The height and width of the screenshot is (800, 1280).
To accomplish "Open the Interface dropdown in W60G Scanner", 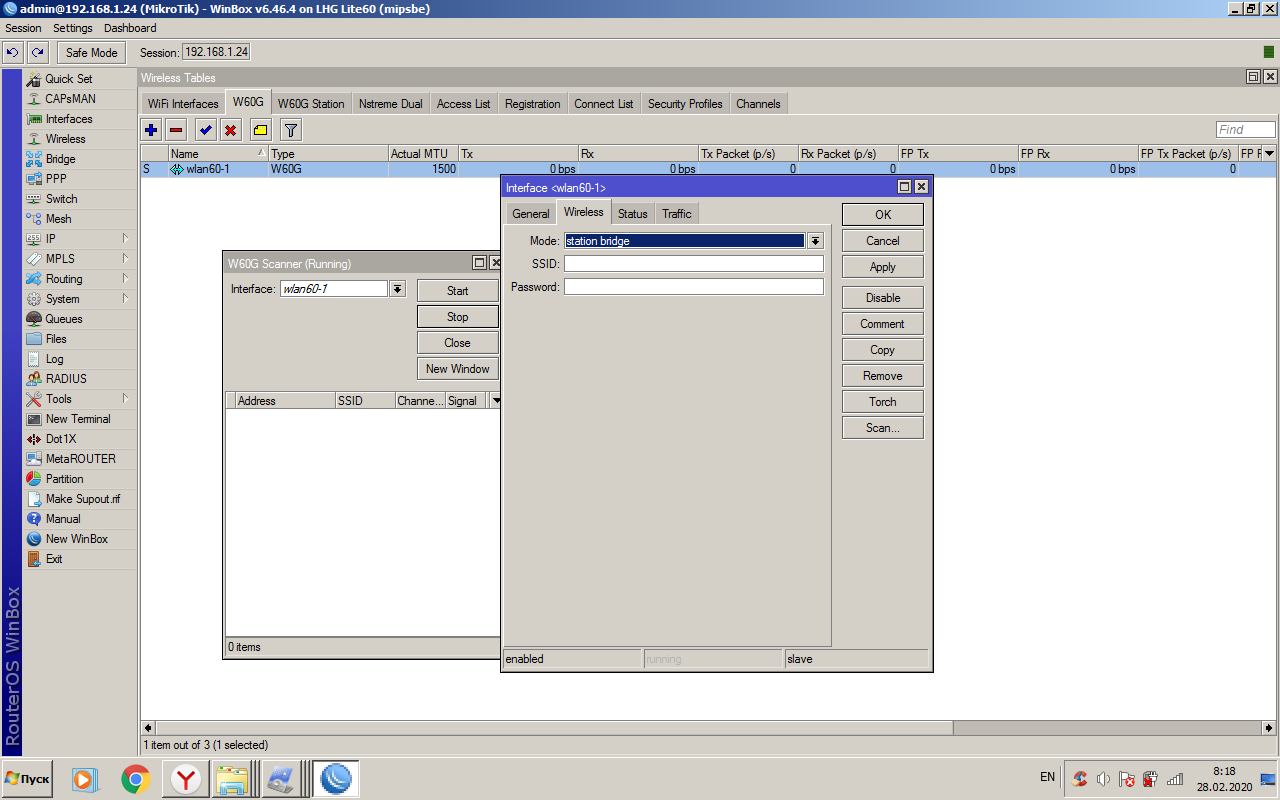I will click(397, 289).
